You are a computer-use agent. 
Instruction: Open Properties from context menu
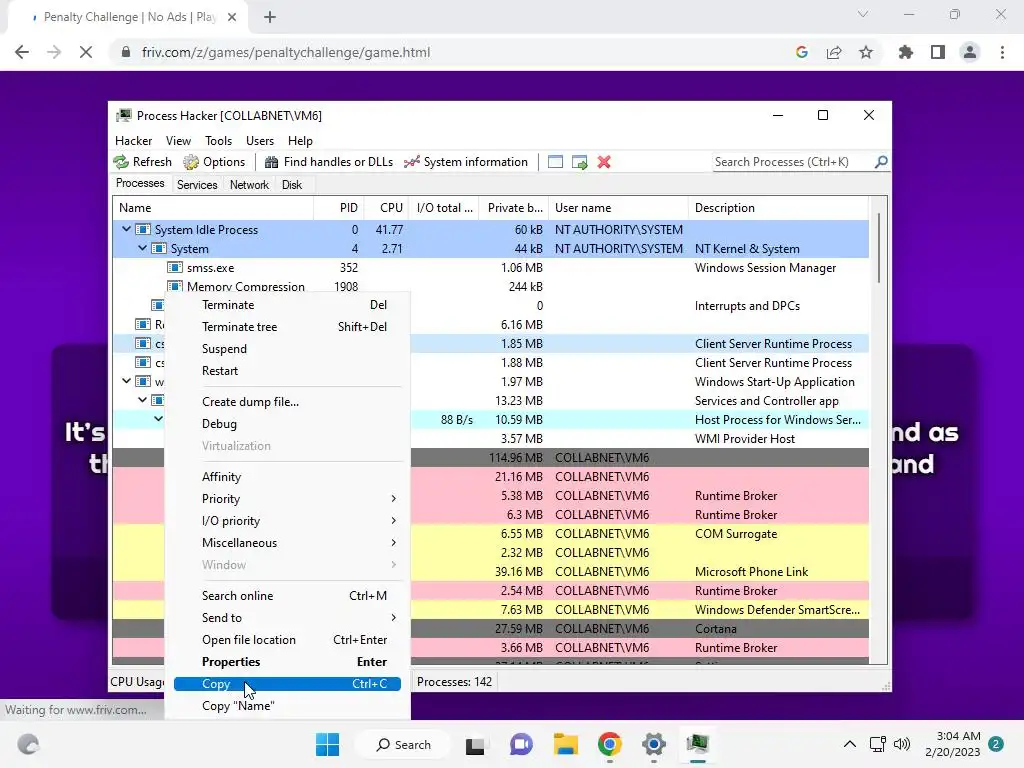[287, 662]
